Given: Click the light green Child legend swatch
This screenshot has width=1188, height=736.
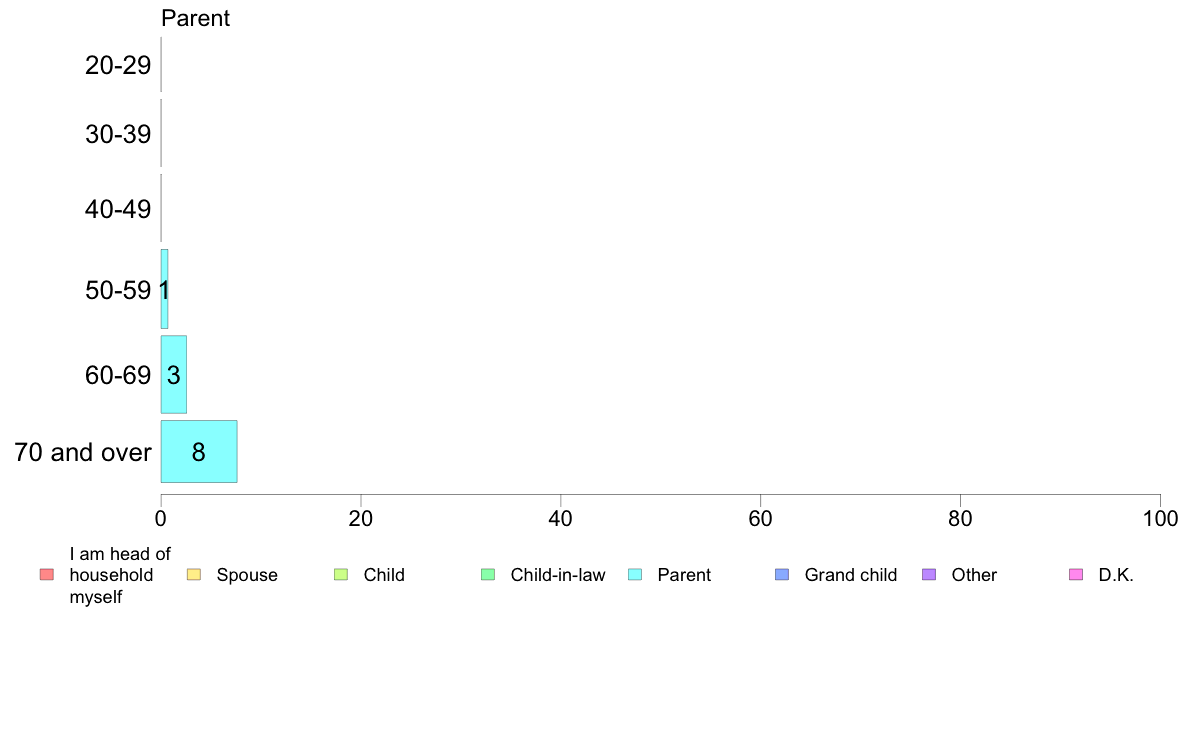Looking at the screenshot, I should pos(341,575).
